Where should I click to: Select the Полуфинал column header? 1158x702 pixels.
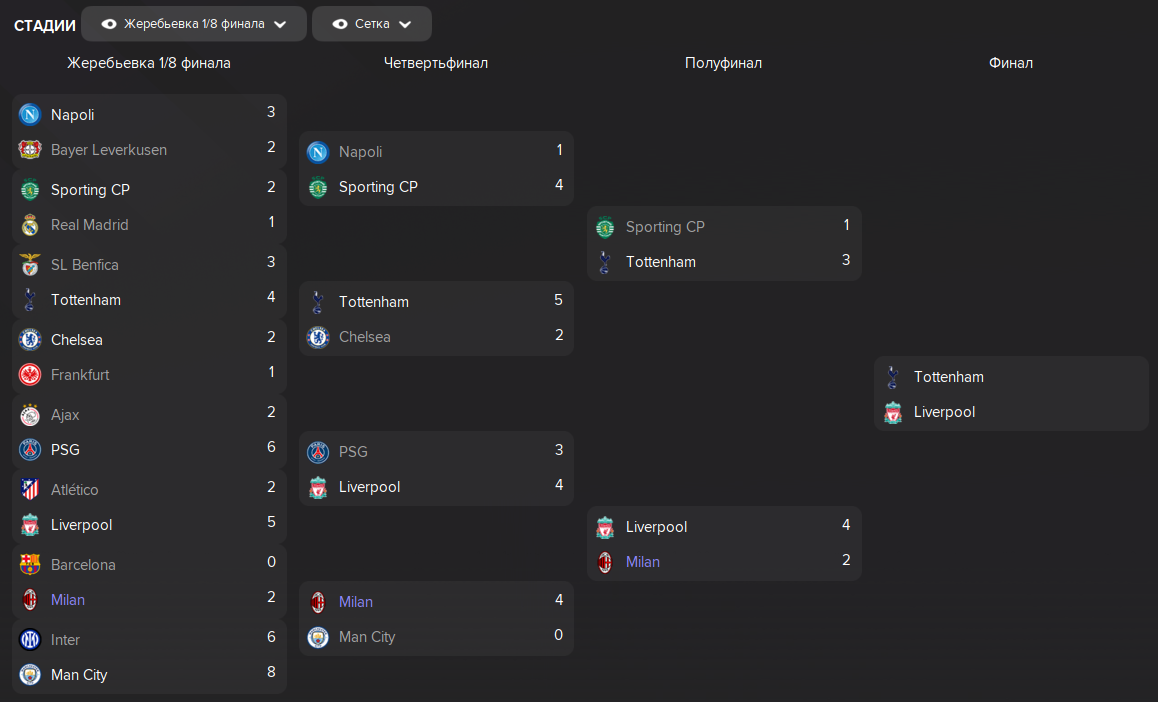(x=723, y=63)
